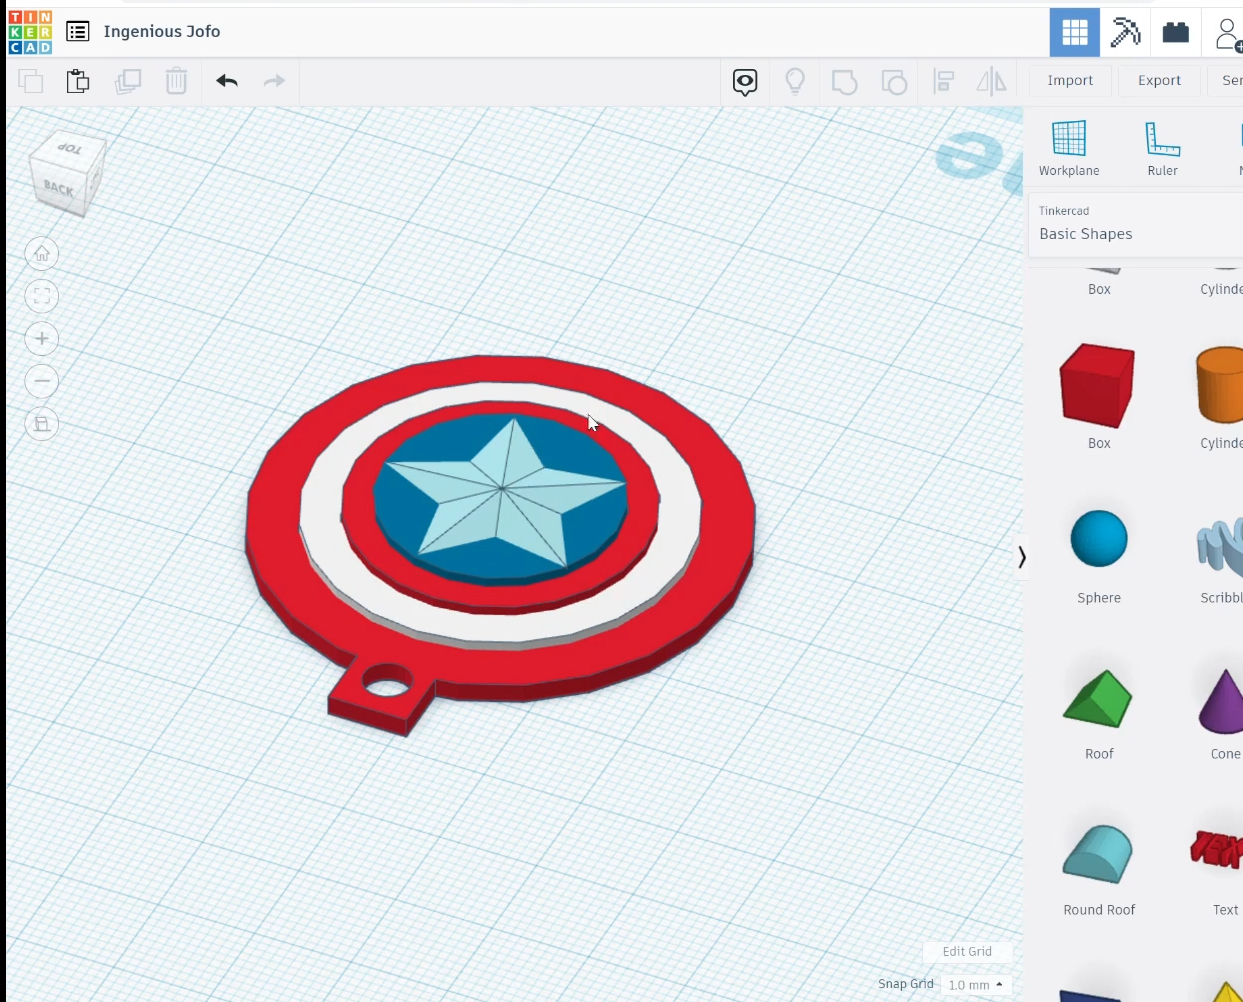The image size is (1243, 1002).
Task: Click the view cube TOP face
Action: tap(70, 148)
